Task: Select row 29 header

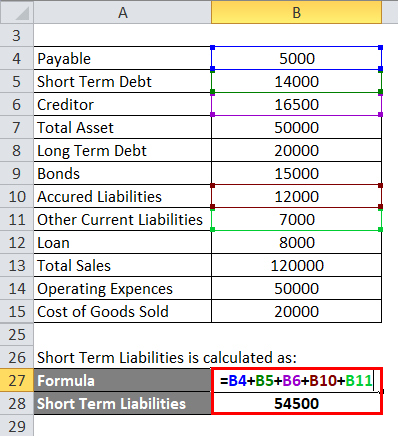Action: point(17,426)
